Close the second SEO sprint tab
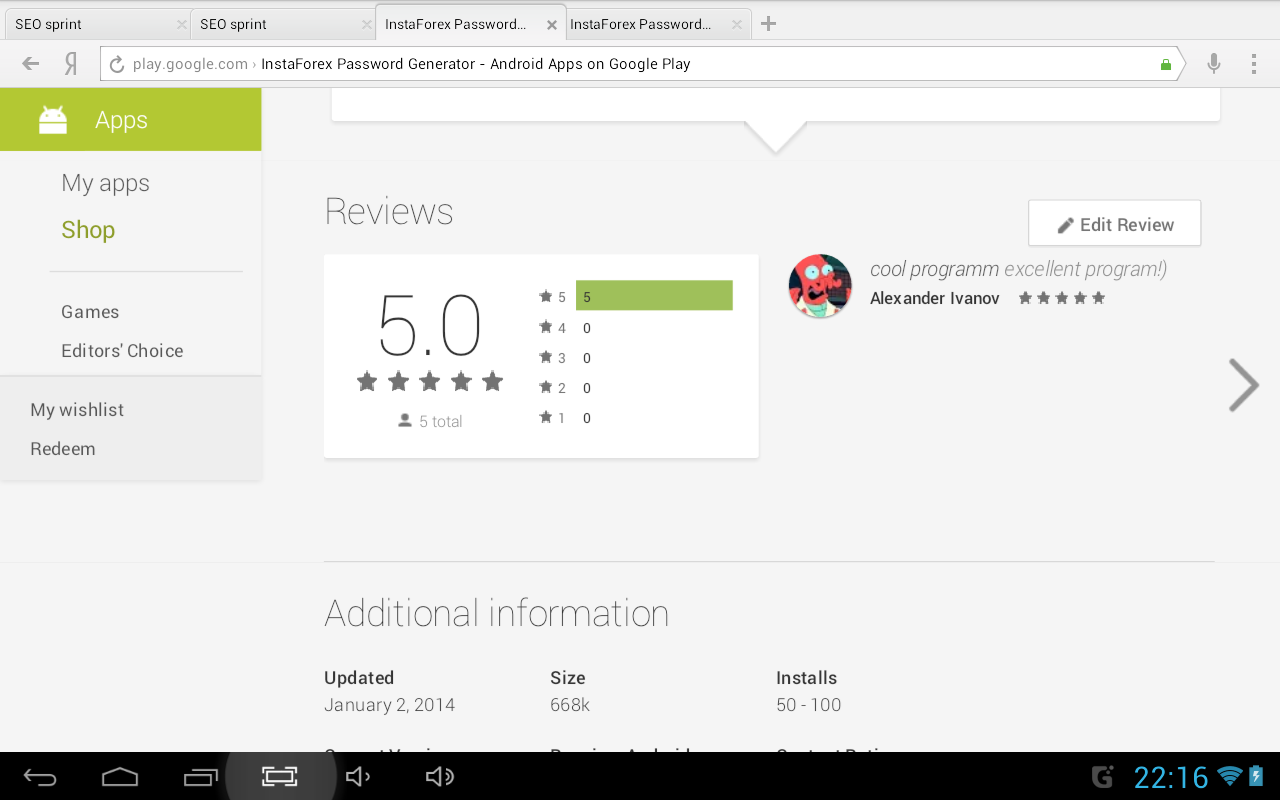 (366, 25)
